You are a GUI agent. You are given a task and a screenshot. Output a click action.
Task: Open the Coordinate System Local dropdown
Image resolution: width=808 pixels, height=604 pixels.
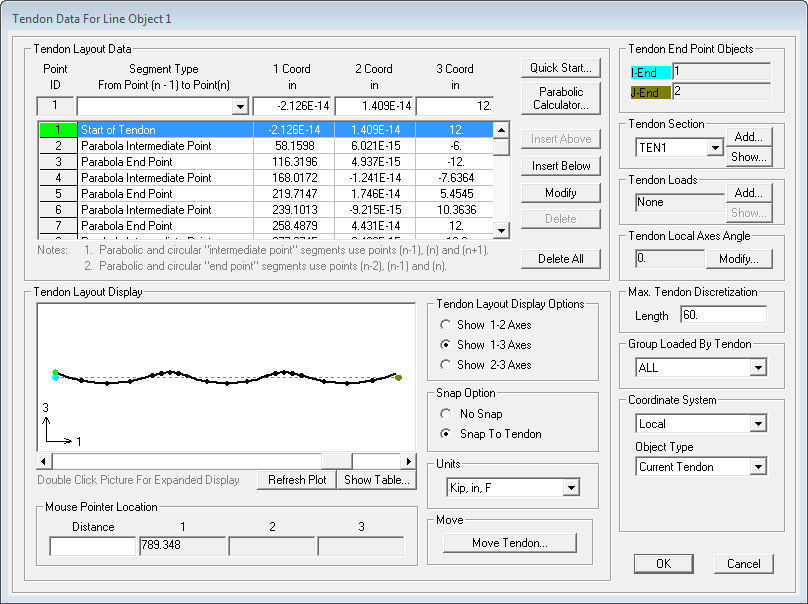click(x=758, y=424)
